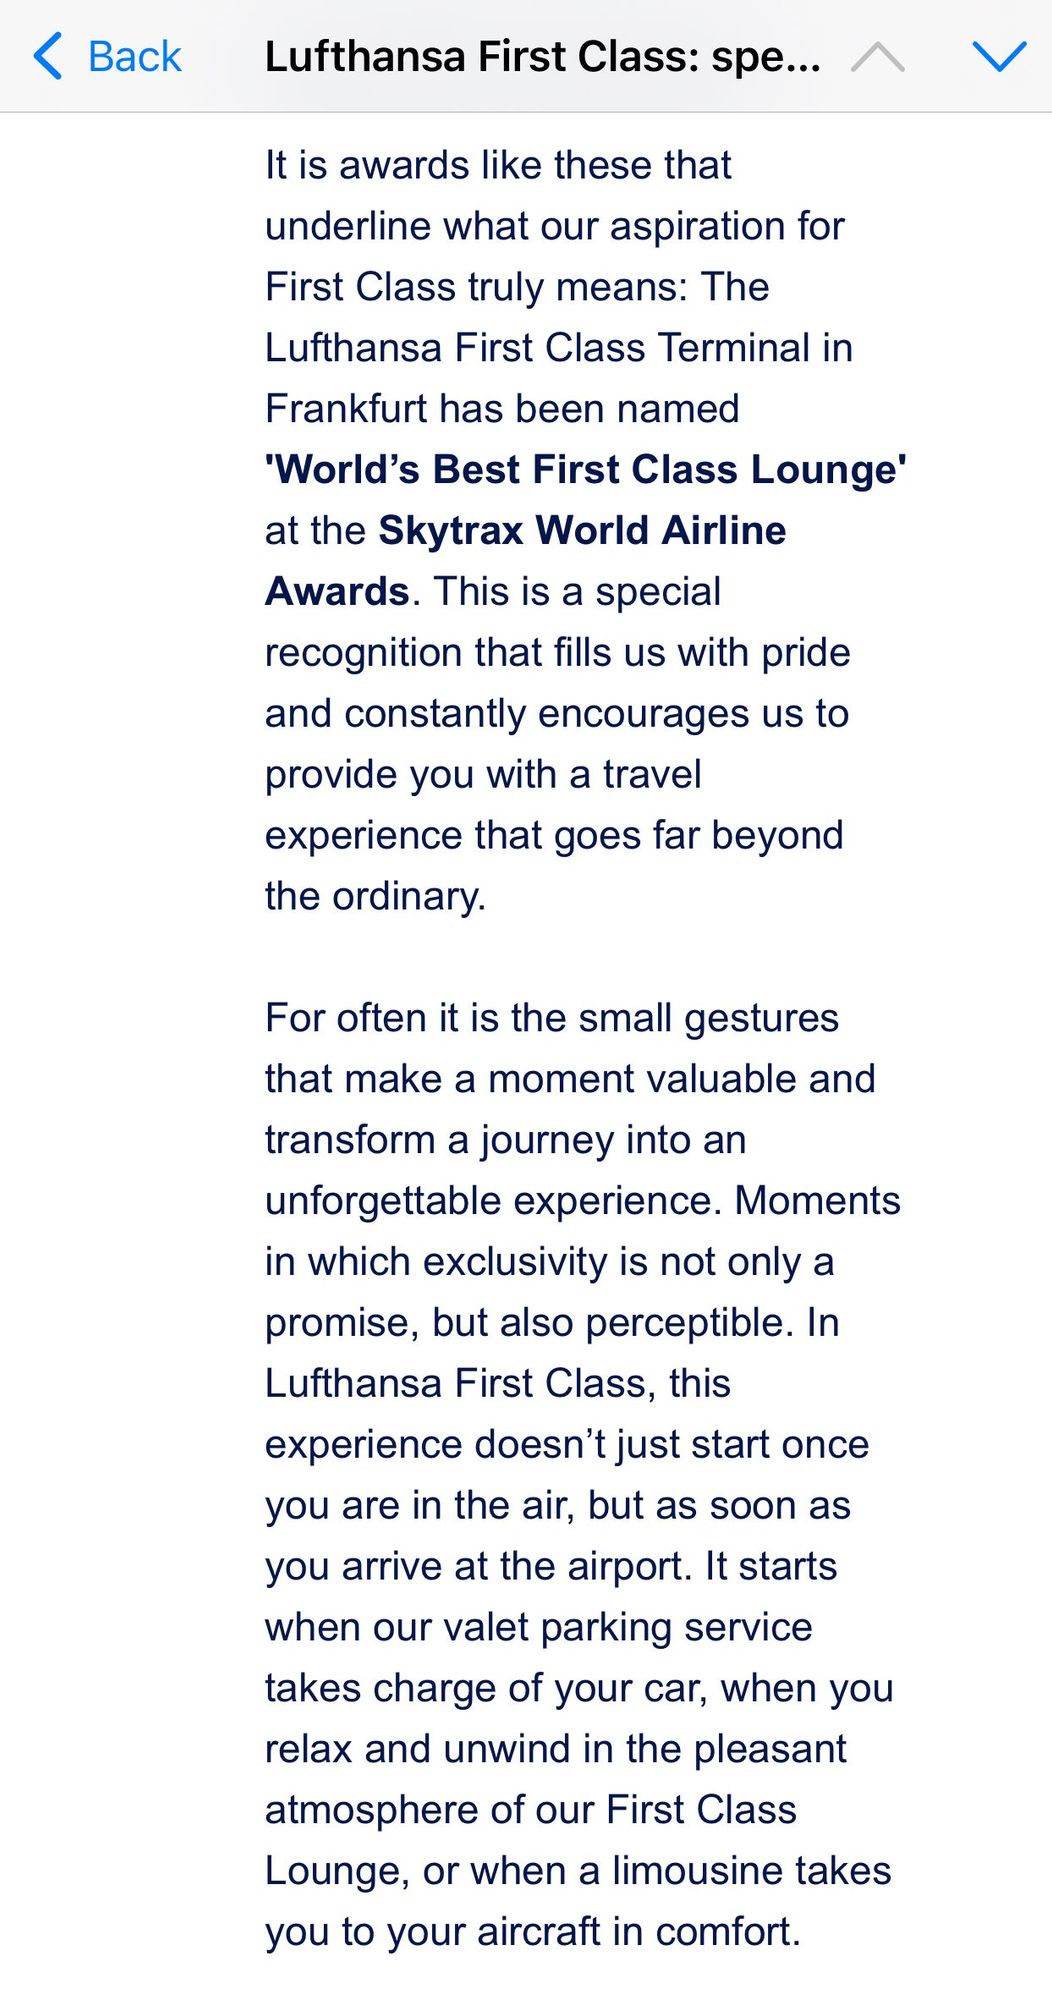Image resolution: width=1052 pixels, height=2000 pixels.
Task: Tap the Back label in header
Action: (x=134, y=57)
